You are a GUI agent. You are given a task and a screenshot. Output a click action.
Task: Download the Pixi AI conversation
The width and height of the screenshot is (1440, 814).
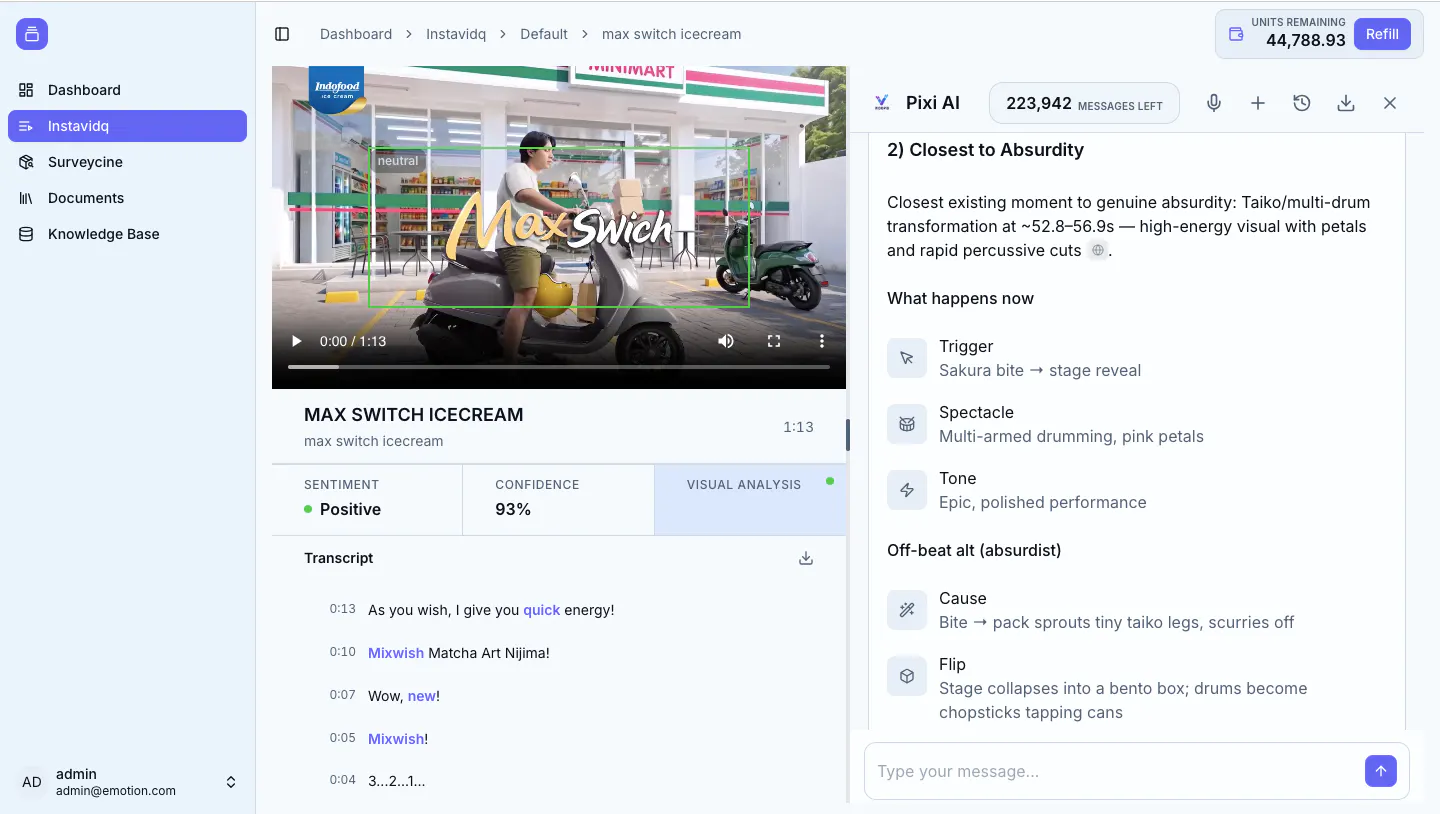pyautogui.click(x=1346, y=103)
